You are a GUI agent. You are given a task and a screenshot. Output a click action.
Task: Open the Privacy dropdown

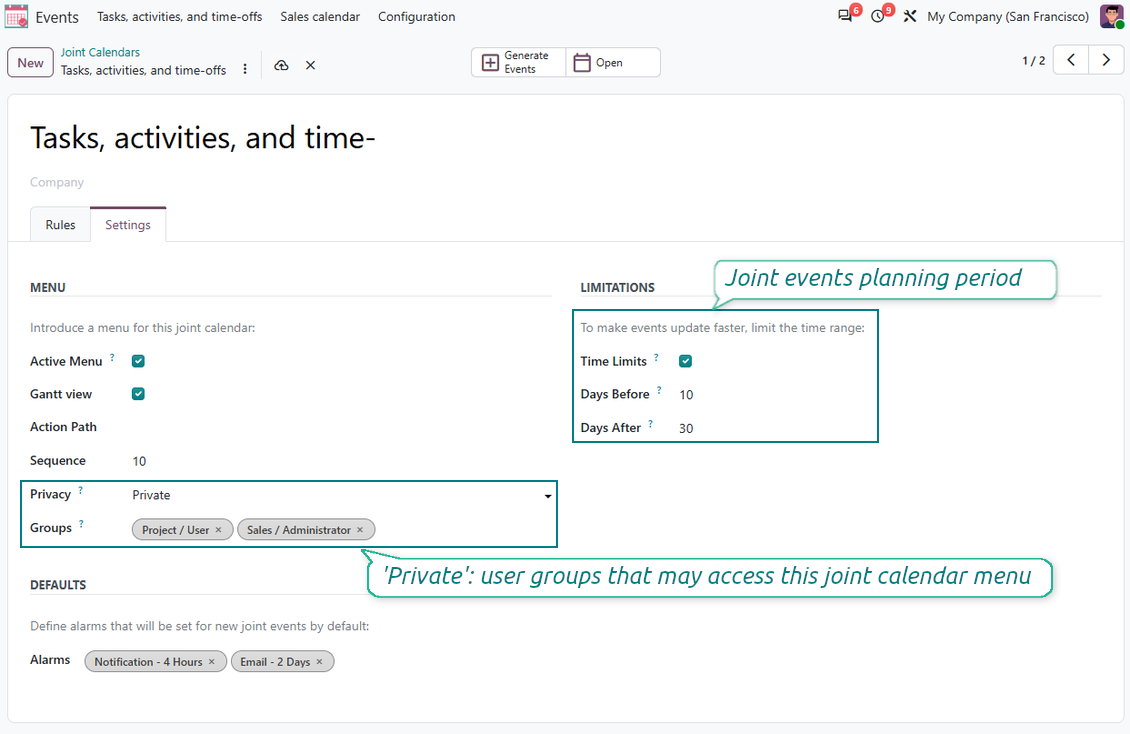(x=342, y=495)
